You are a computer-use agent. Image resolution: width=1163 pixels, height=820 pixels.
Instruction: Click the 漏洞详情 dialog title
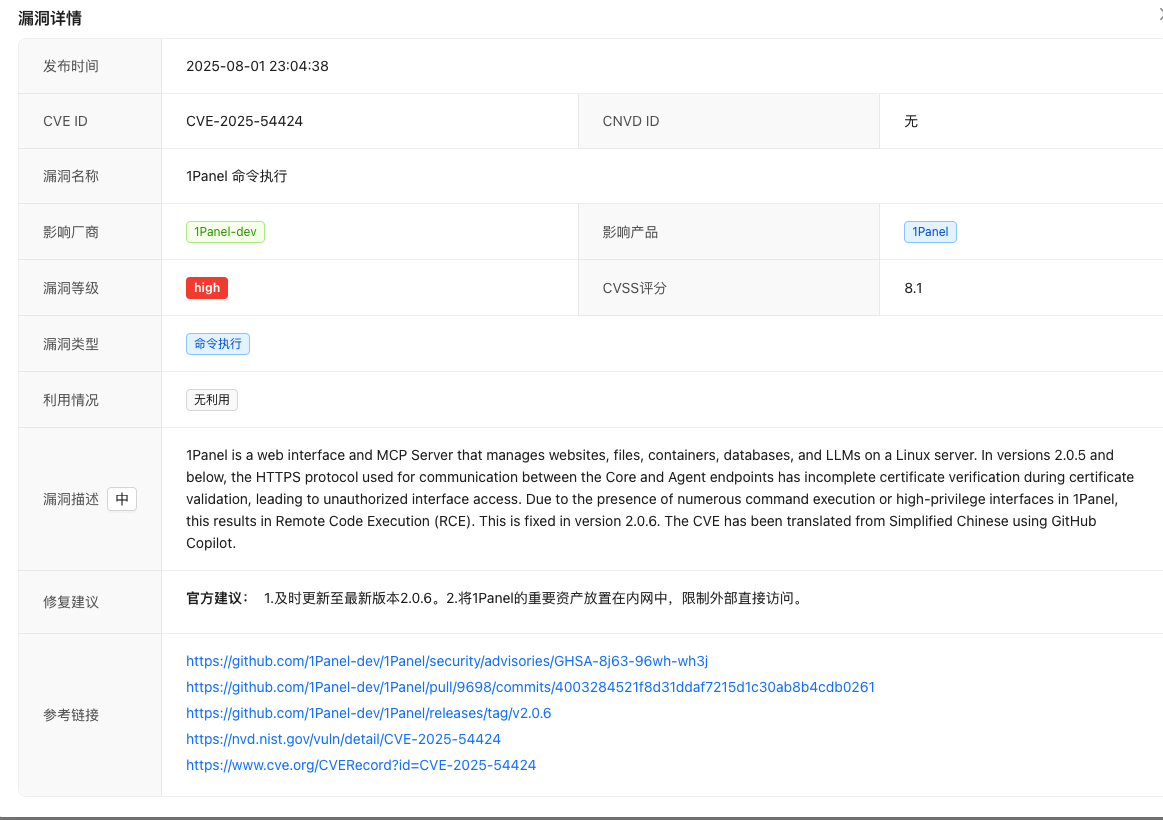coord(50,19)
